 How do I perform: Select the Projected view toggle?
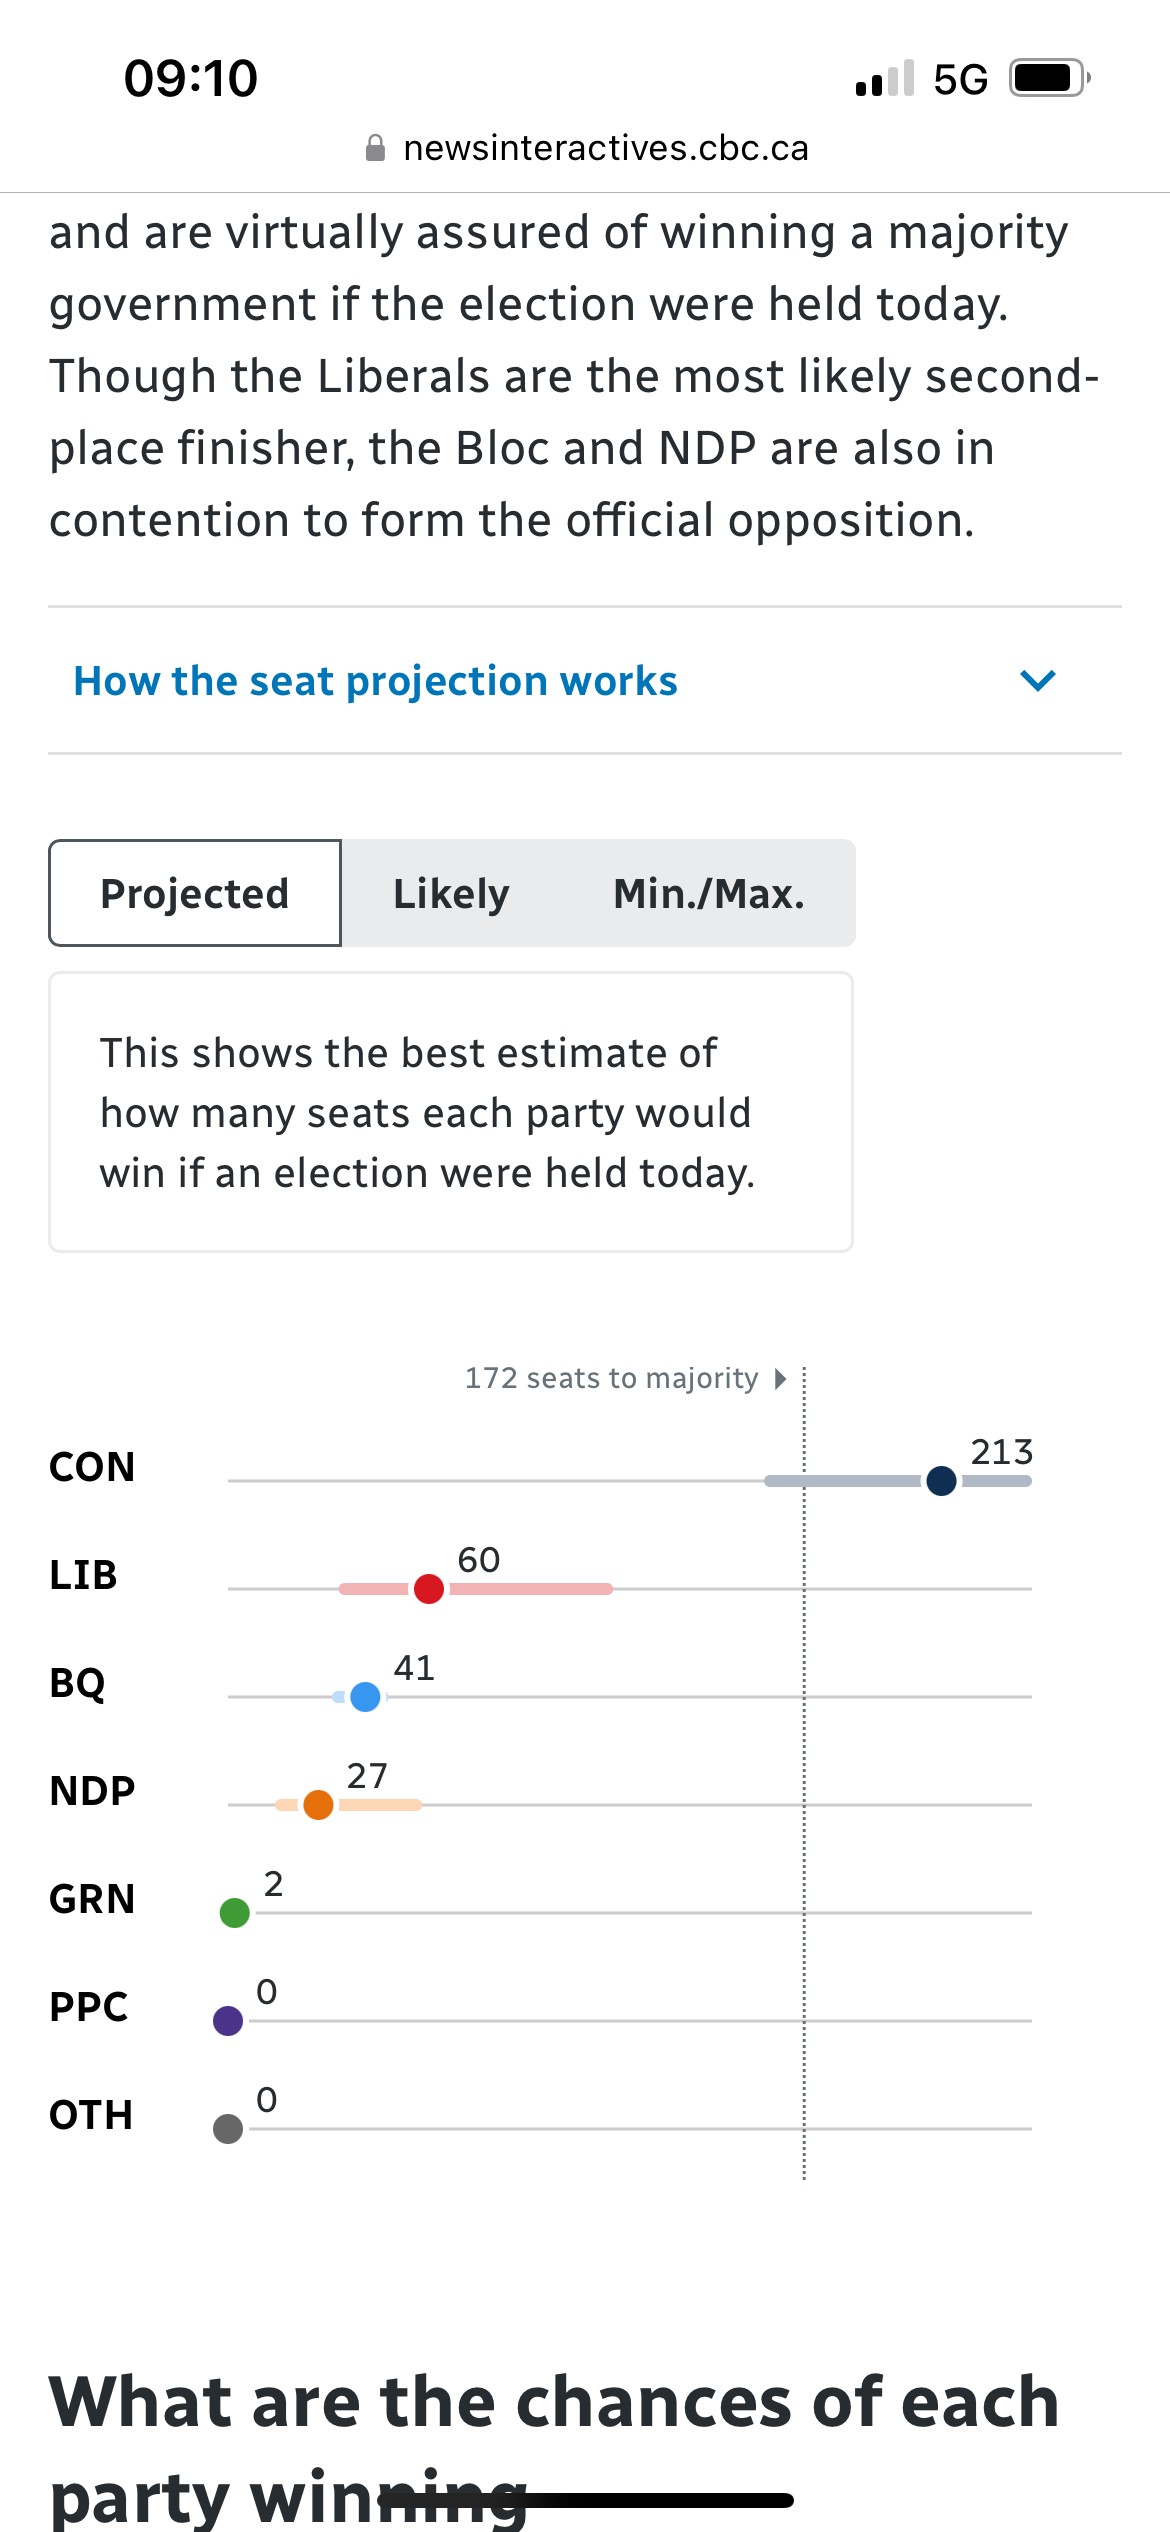point(195,893)
